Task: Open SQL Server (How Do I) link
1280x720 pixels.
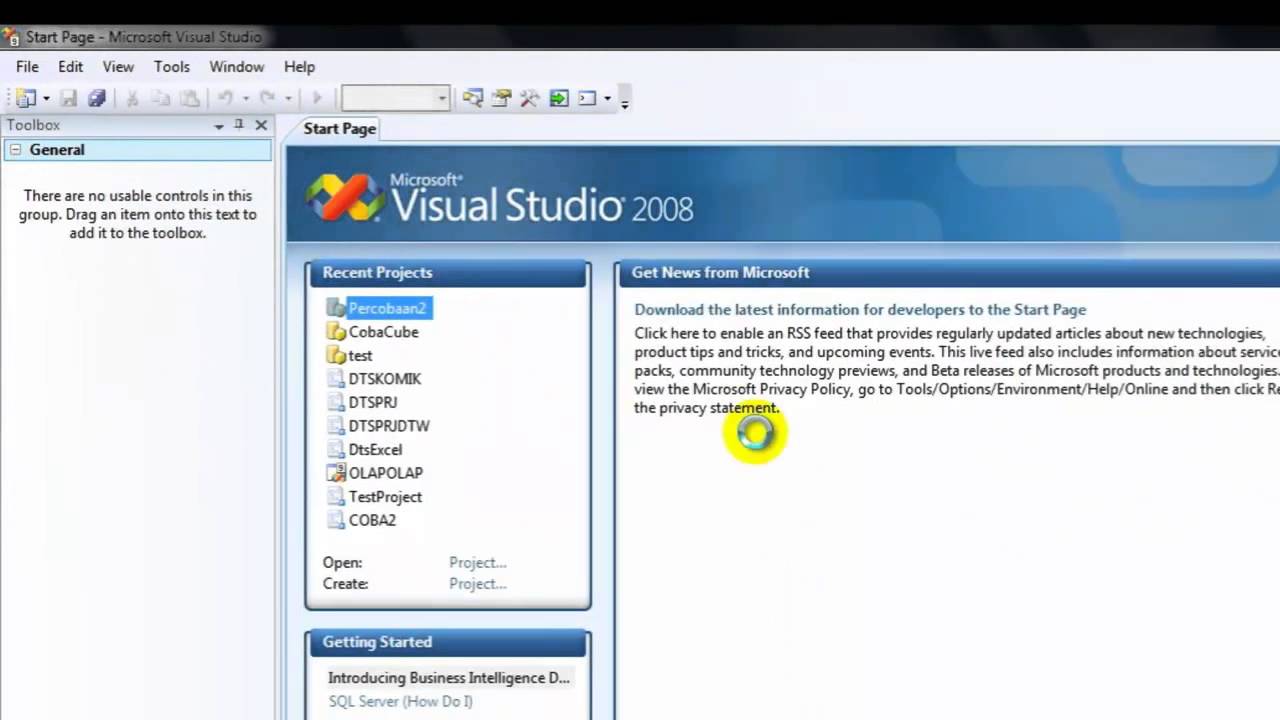Action: [x=400, y=702]
